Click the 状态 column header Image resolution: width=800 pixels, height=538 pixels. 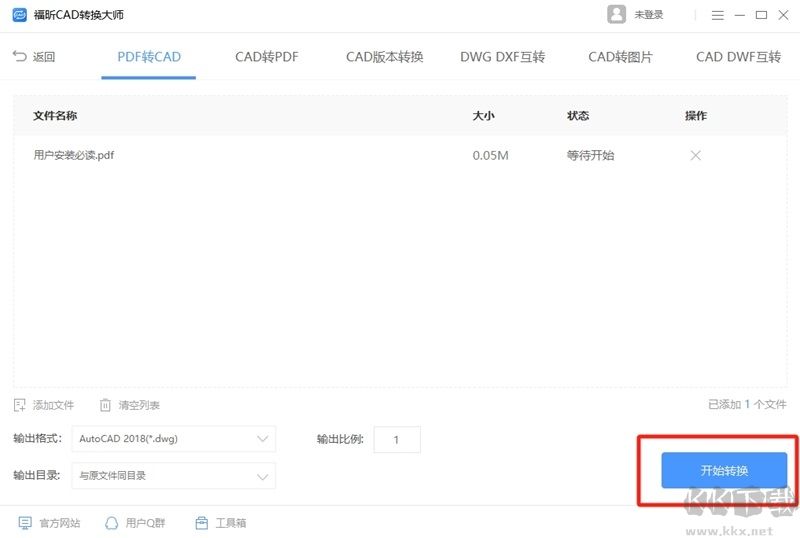coord(578,116)
